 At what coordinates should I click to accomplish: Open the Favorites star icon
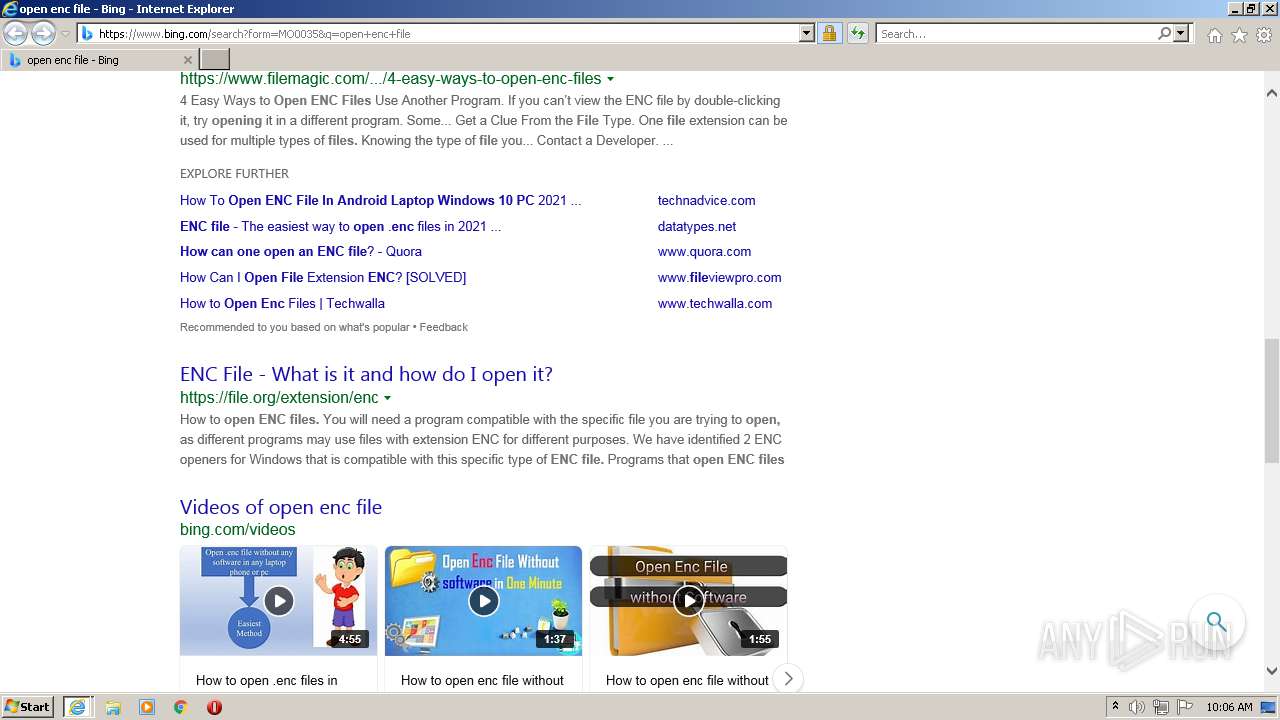1239,35
